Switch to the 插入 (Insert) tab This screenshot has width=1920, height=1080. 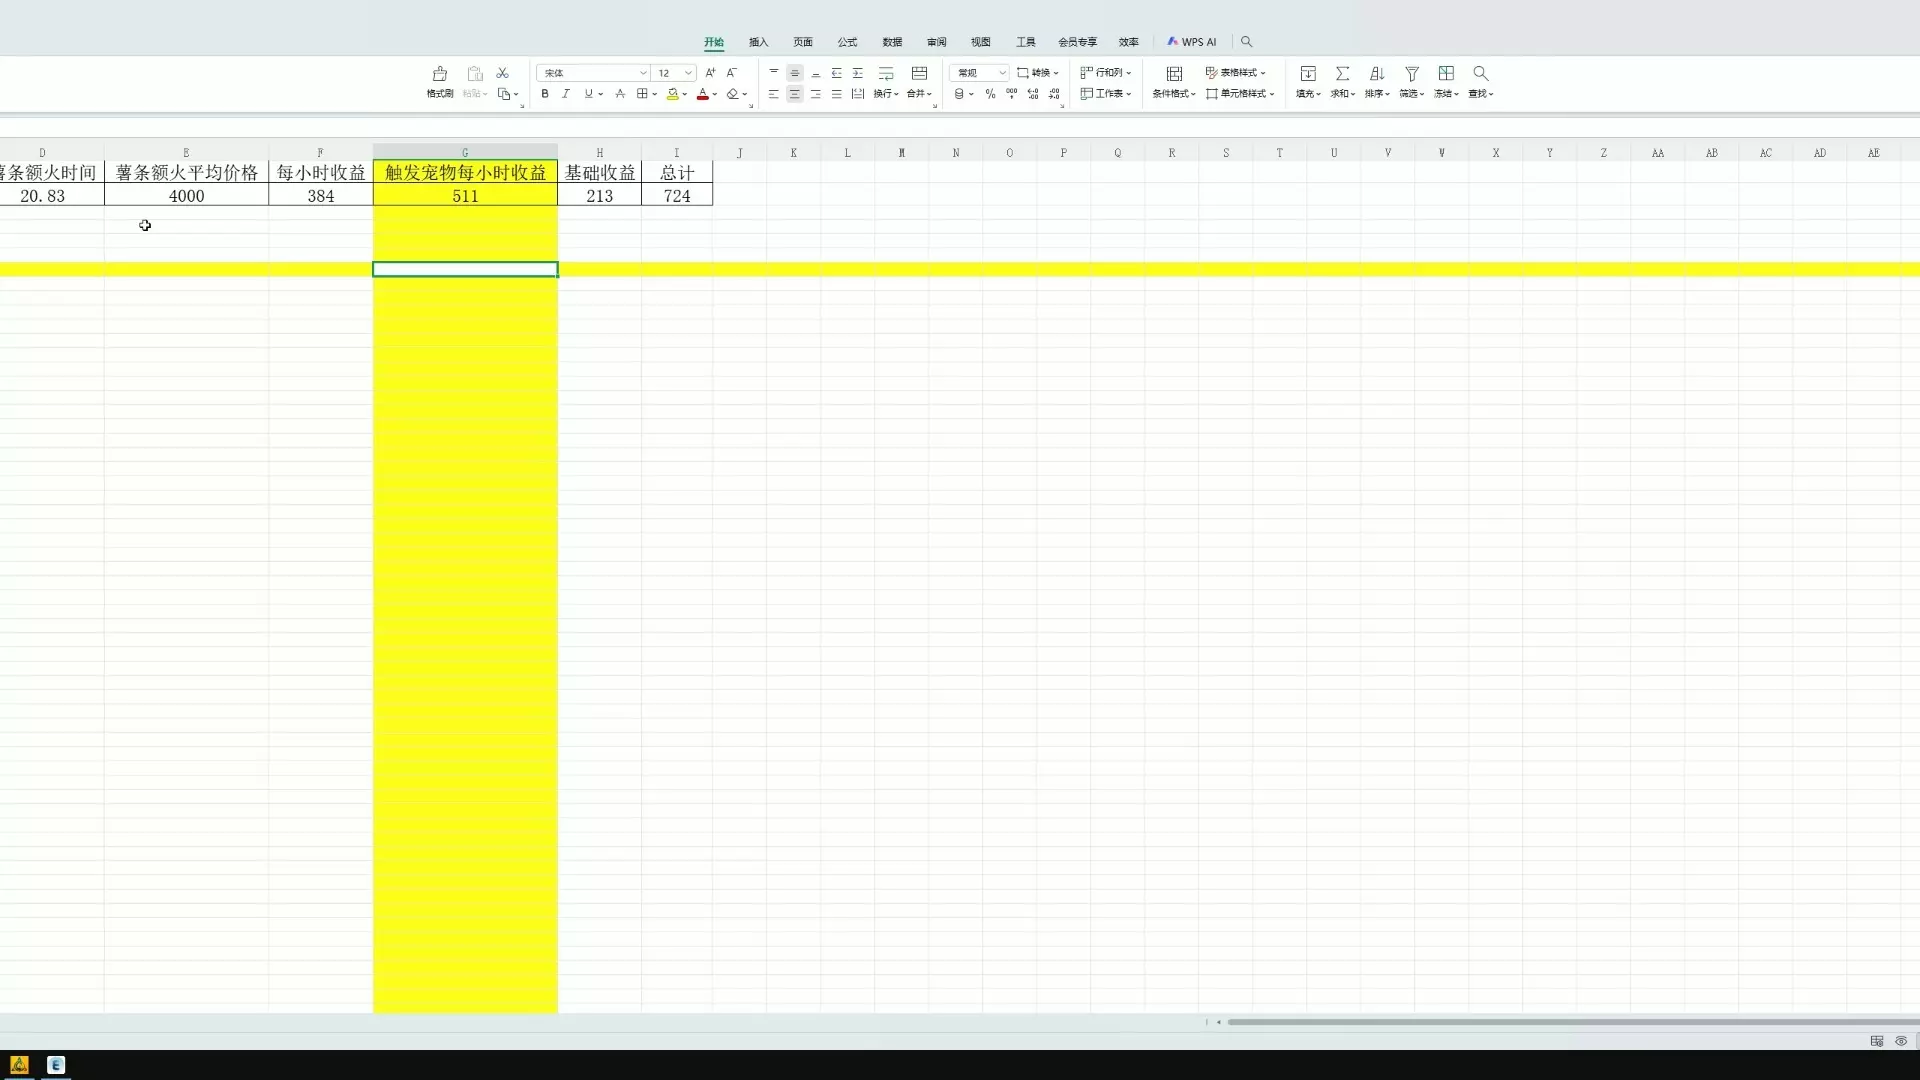pyautogui.click(x=758, y=42)
